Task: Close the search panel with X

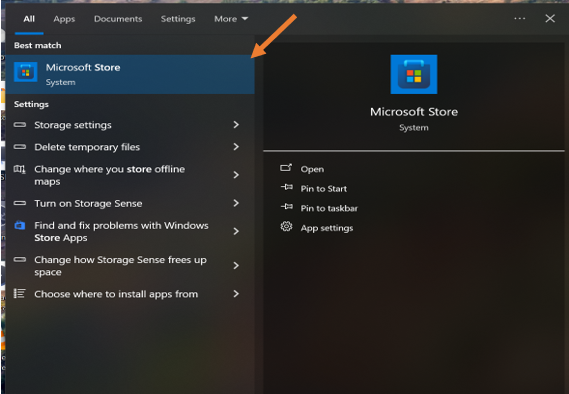Action: pos(550,19)
